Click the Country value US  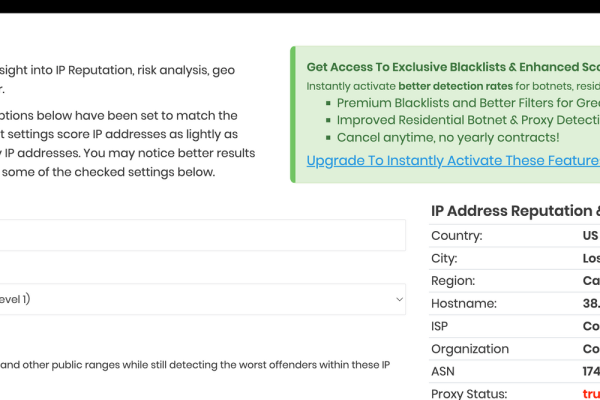pyautogui.click(x=590, y=236)
